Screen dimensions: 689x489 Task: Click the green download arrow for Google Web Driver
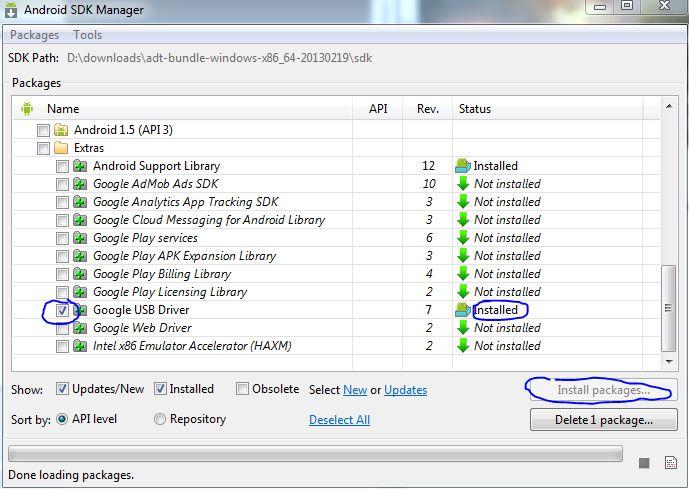click(x=463, y=328)
